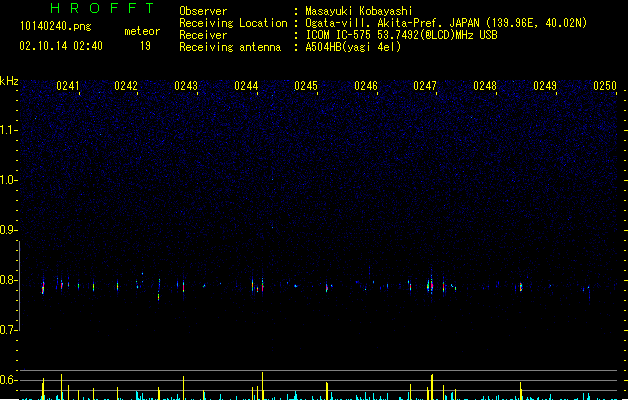This screenshot has width=629, height=400.
Task: Click the 0.7 kHz axis label
Action: click(8, 330)
